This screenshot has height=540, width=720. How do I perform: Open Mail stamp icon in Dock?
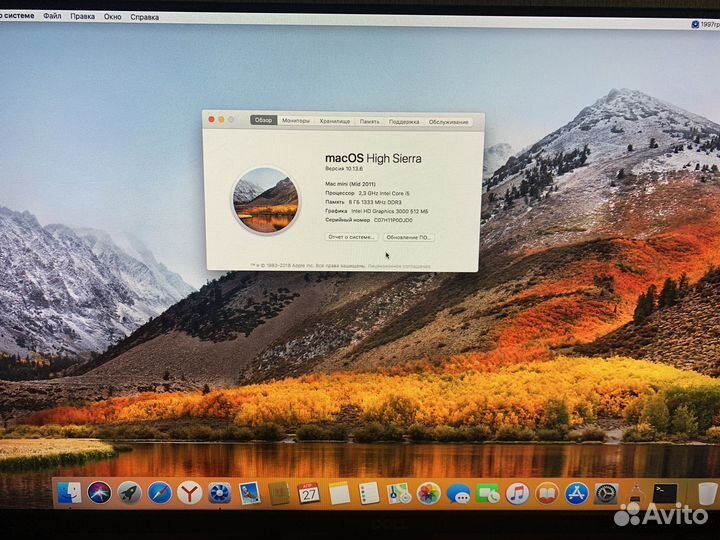point(250,494)
